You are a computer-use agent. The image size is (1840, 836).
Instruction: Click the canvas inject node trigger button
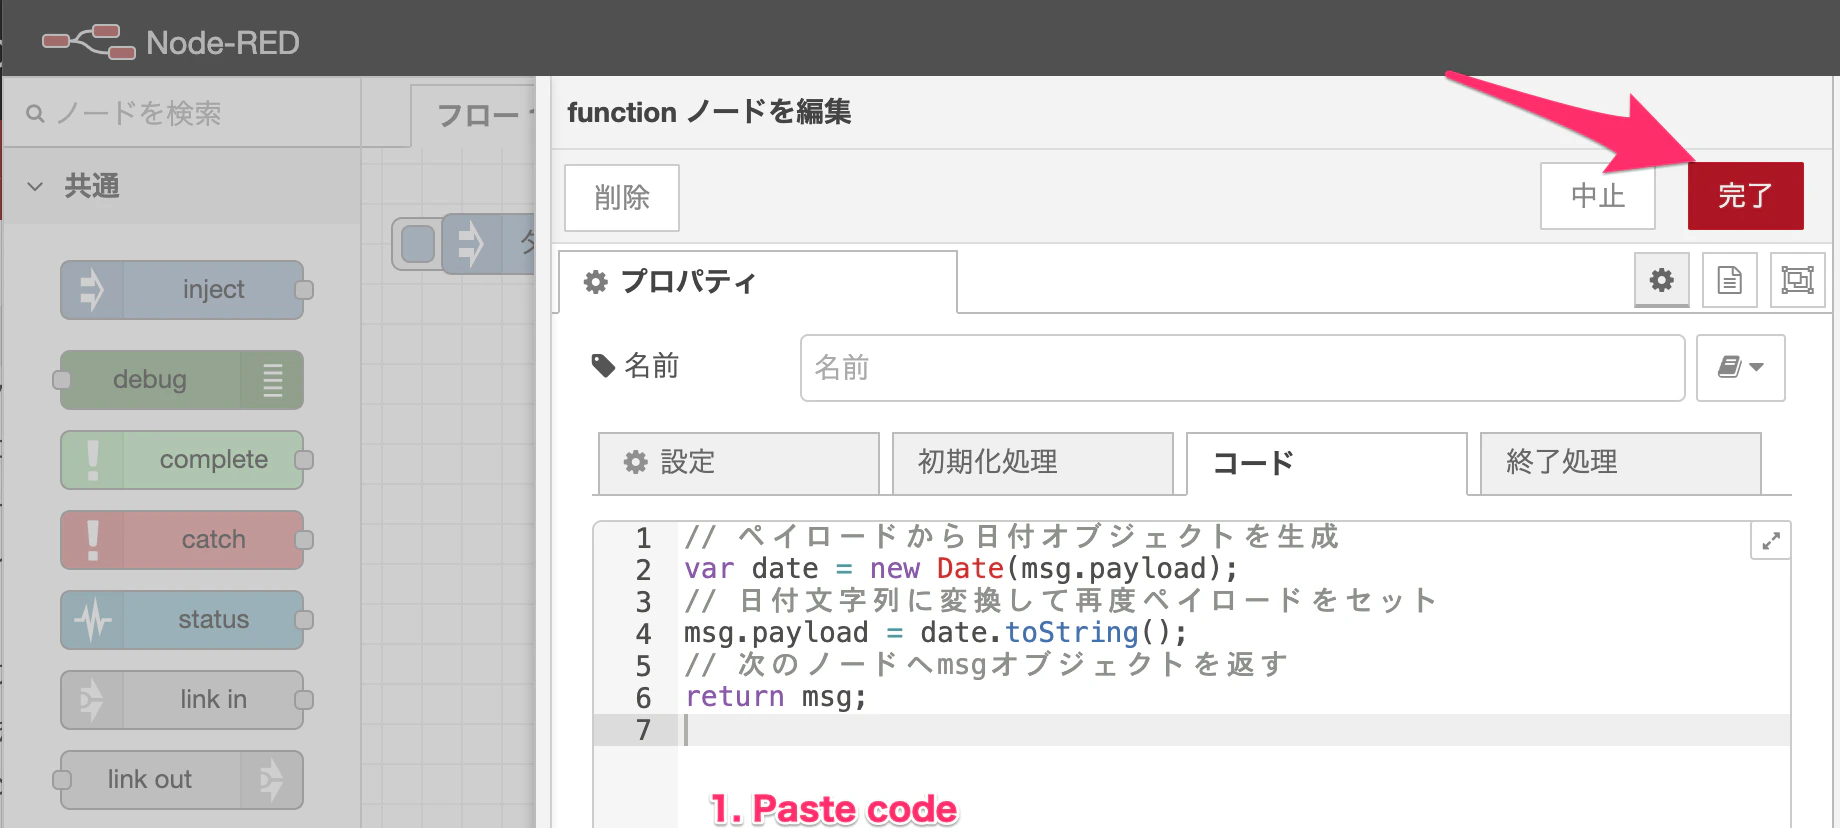click(418, 244)
